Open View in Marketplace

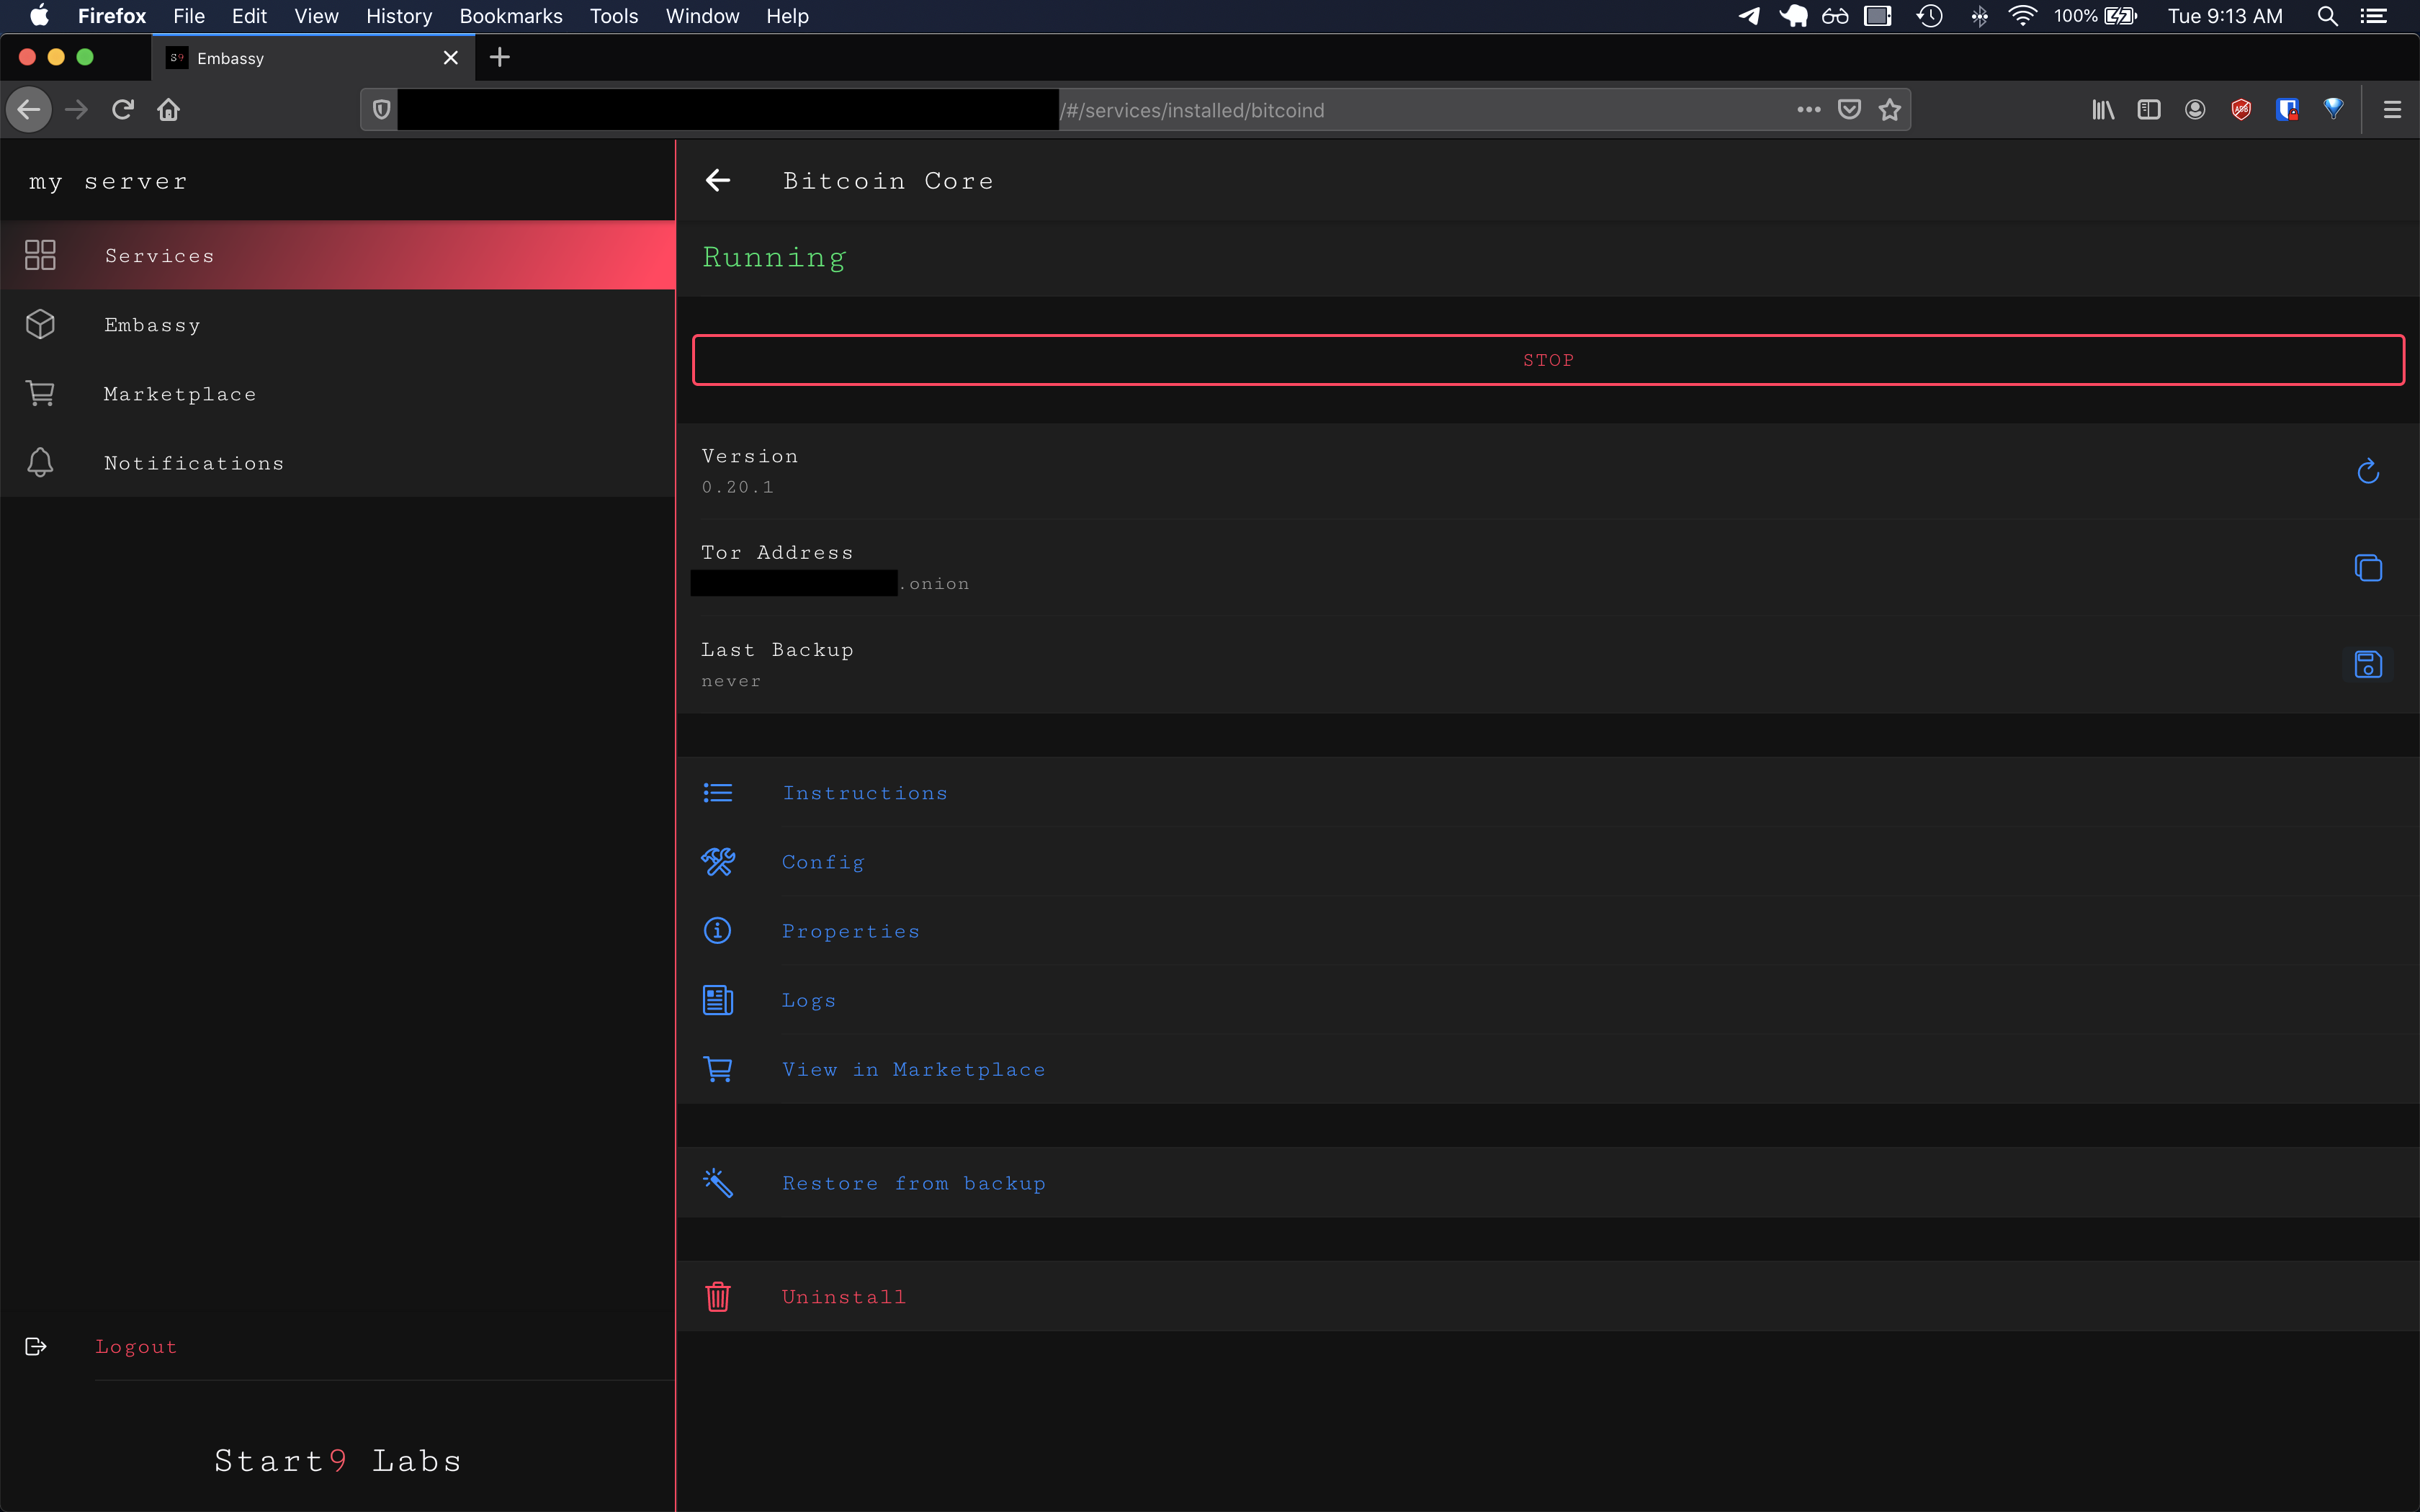913,1069
